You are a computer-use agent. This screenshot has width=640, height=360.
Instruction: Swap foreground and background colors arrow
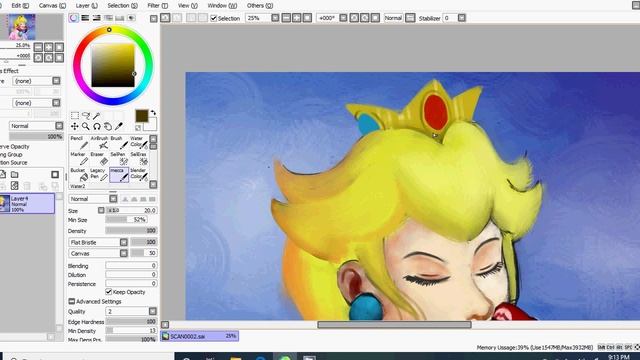153,113
